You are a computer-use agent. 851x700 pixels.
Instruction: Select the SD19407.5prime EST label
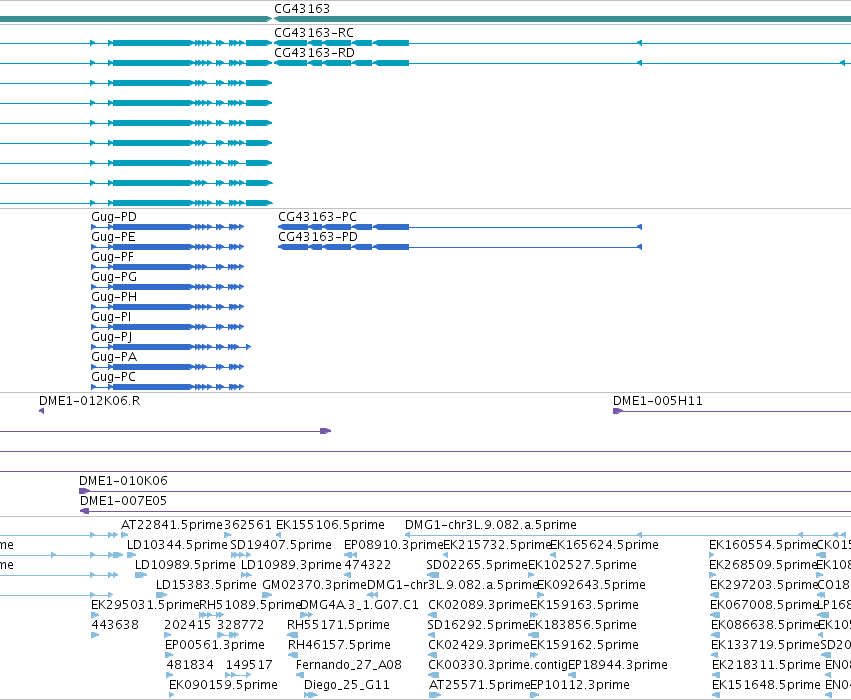click(281, 545)
